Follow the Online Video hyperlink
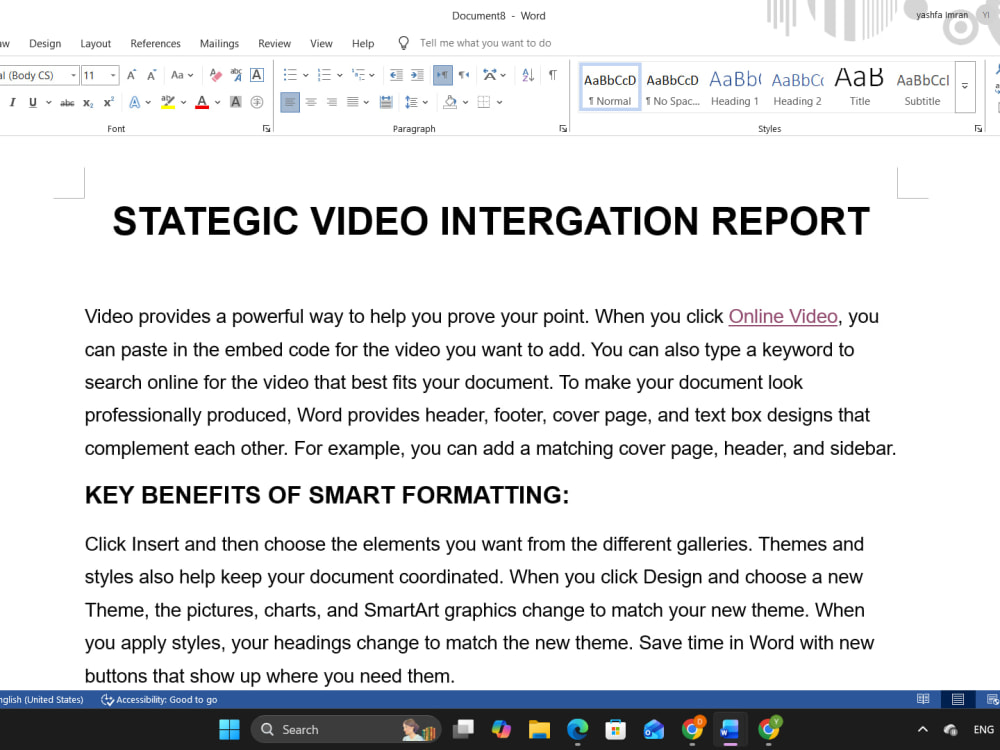 [x=783, y=316]
